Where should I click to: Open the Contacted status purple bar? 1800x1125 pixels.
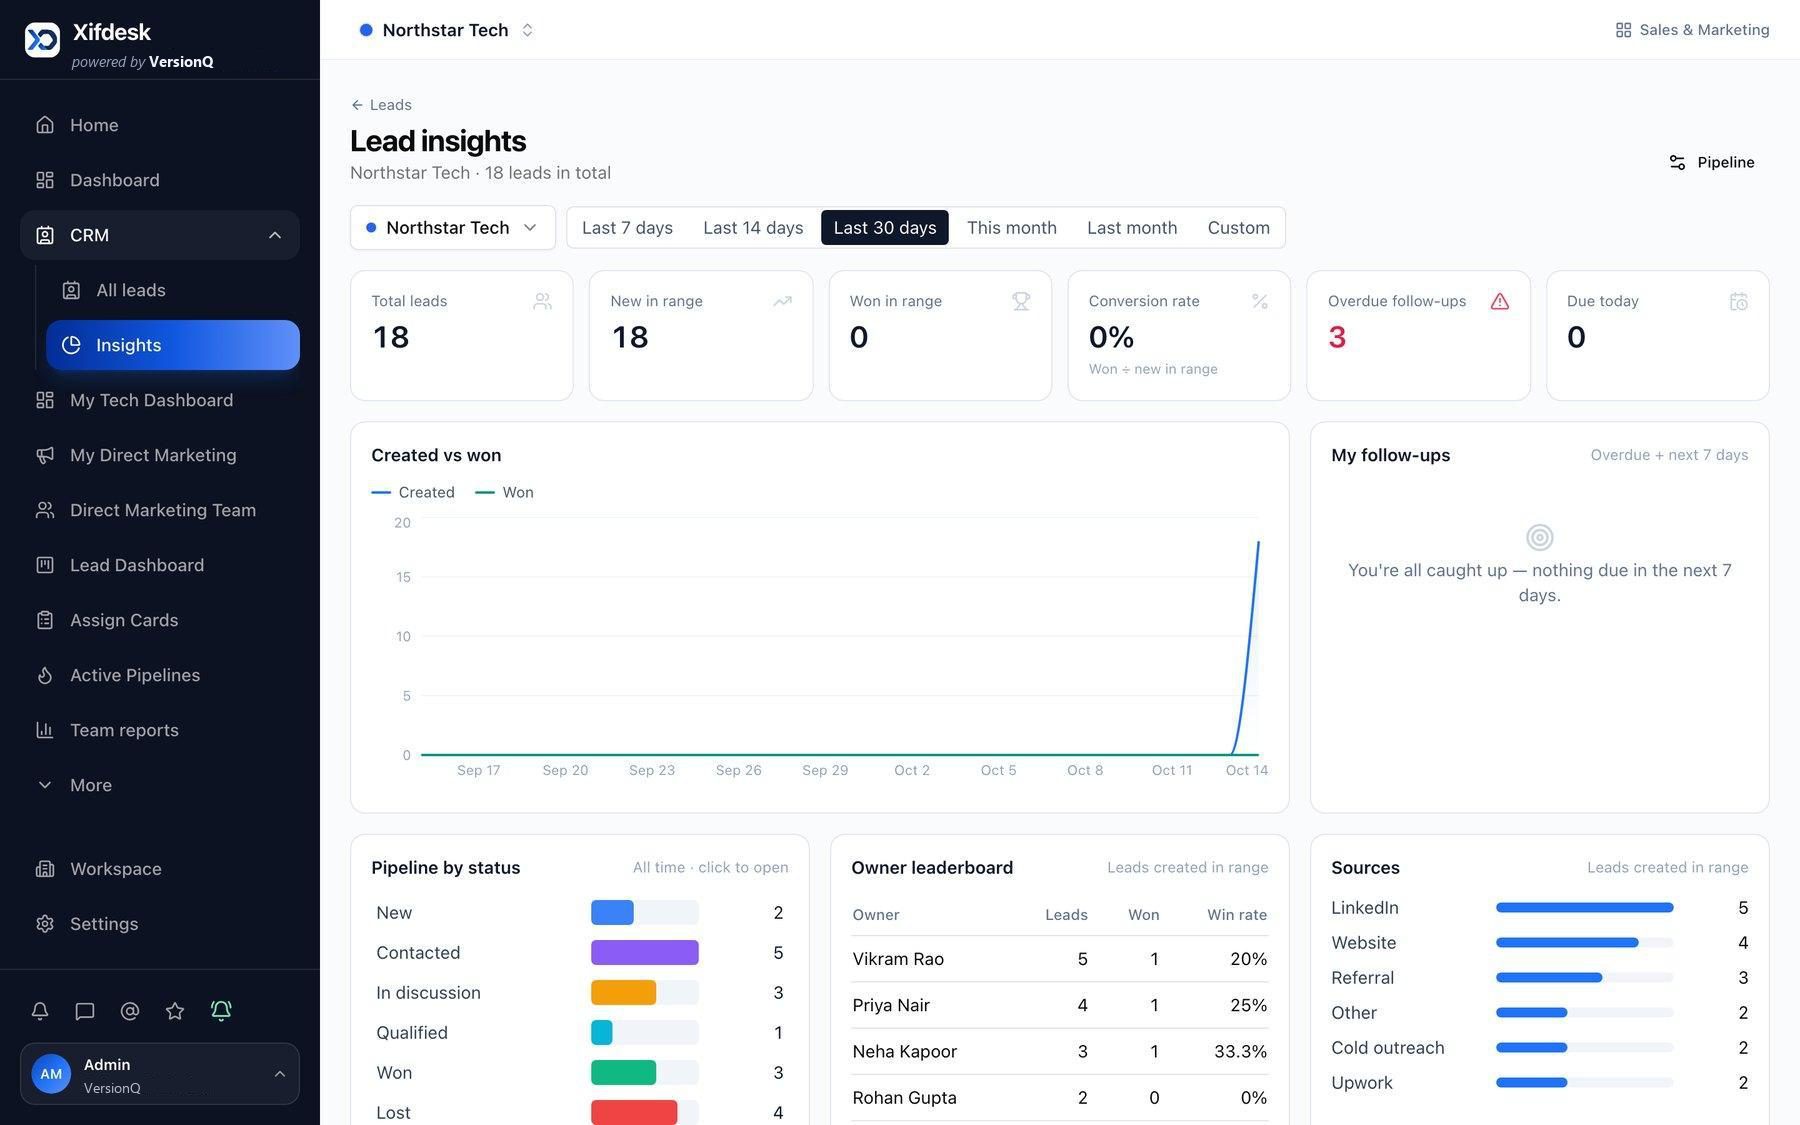click(644, 953)
